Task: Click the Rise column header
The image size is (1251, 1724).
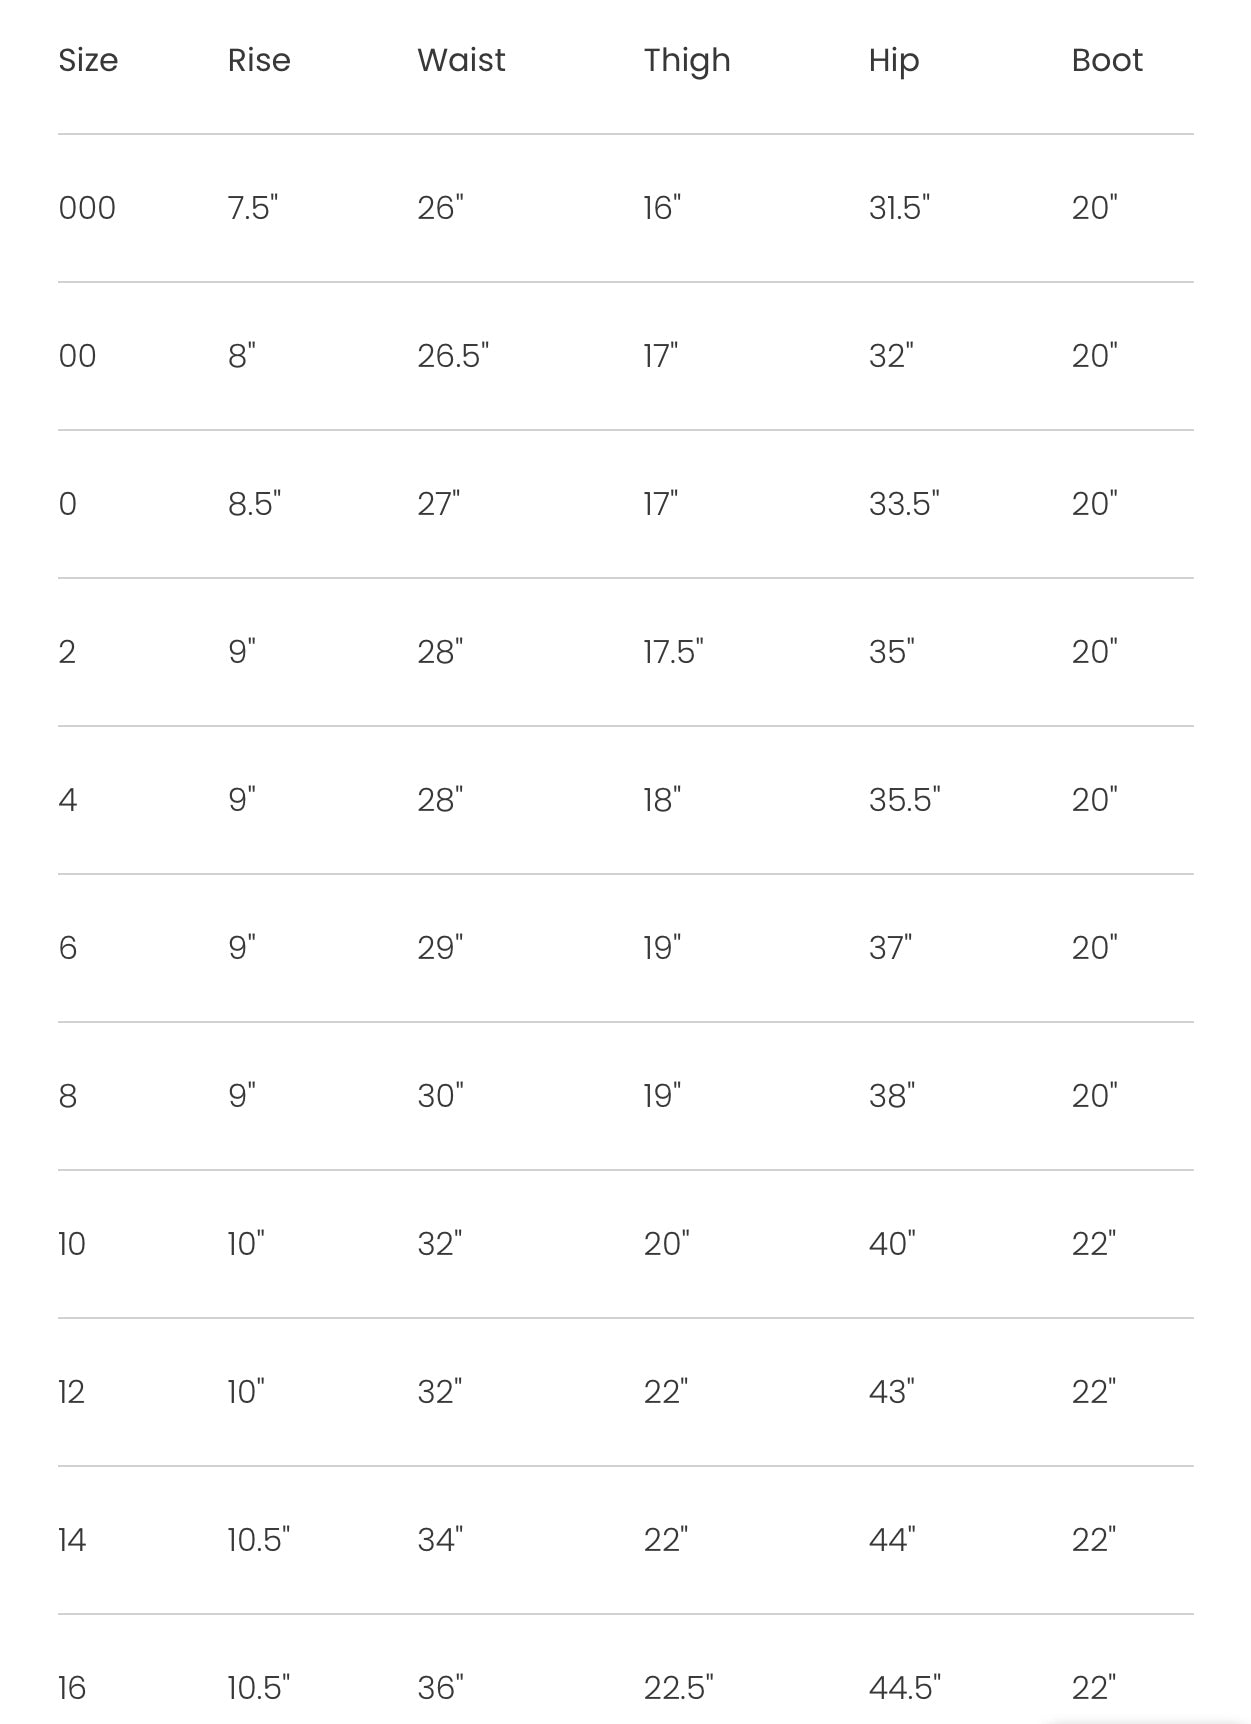Action: 259,60
